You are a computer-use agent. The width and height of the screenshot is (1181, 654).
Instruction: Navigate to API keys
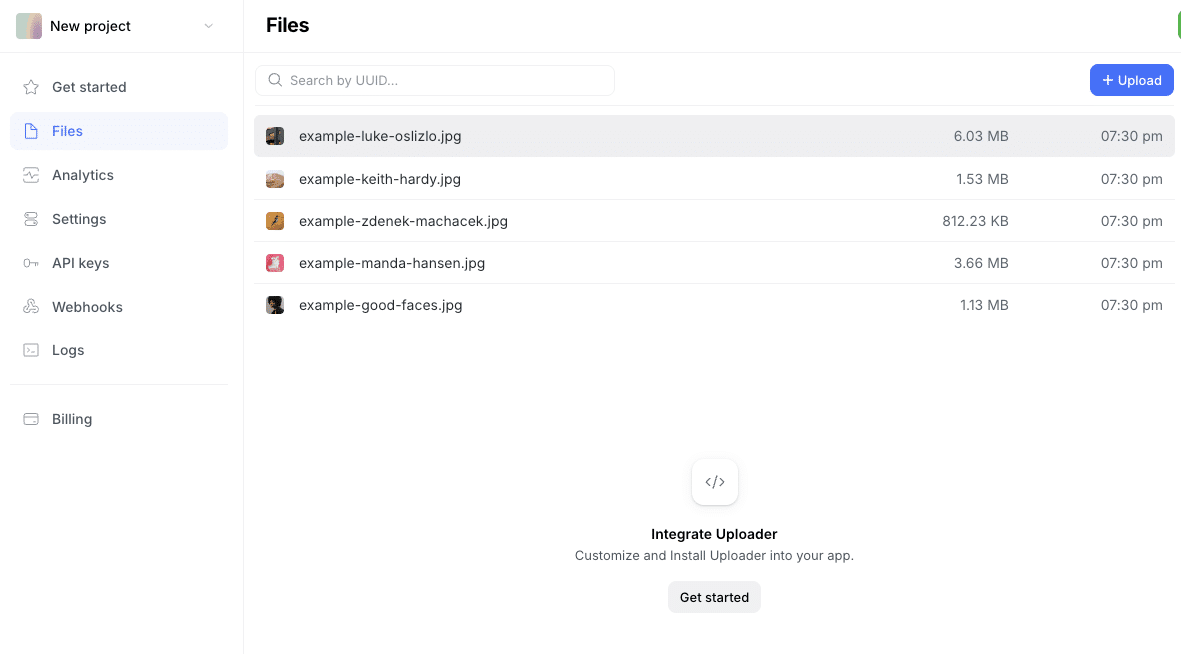click(x=119, y=263)
